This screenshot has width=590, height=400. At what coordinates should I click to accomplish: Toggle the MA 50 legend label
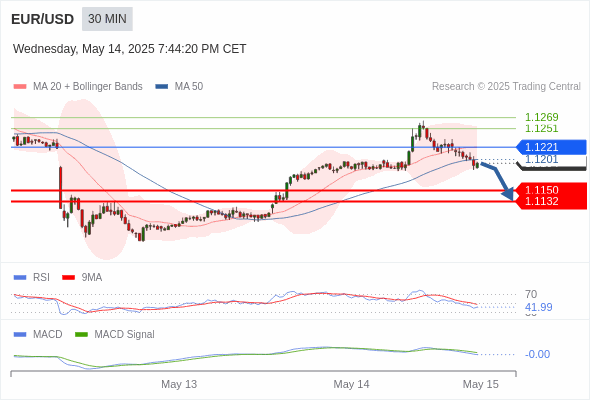click(x=189, y=87)
